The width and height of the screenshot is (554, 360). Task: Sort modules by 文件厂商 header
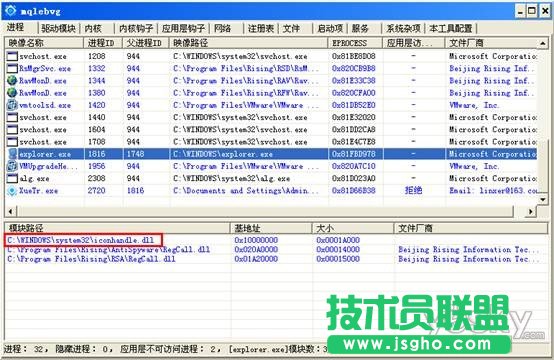(471, 228)
